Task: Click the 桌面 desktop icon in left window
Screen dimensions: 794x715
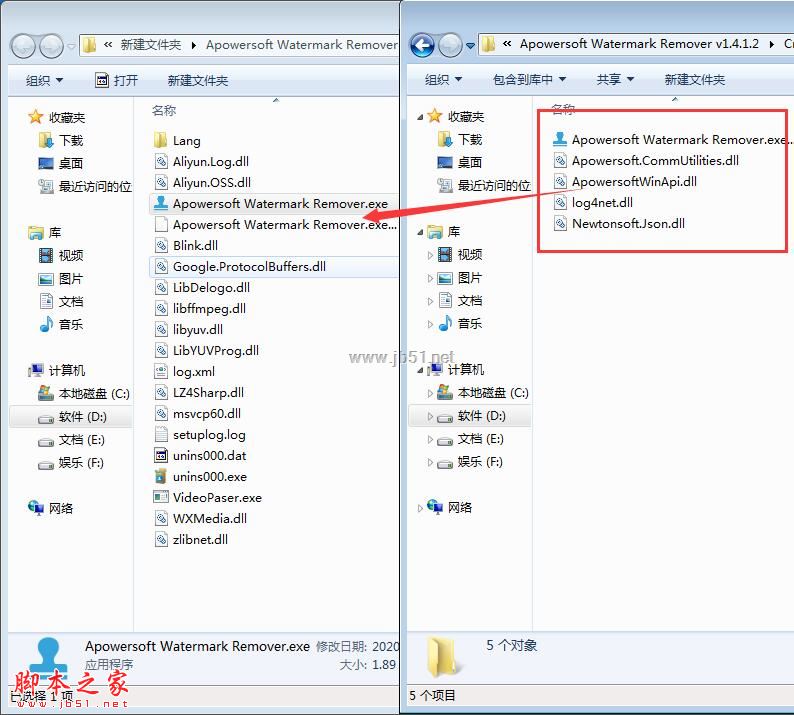Action: 46,163
